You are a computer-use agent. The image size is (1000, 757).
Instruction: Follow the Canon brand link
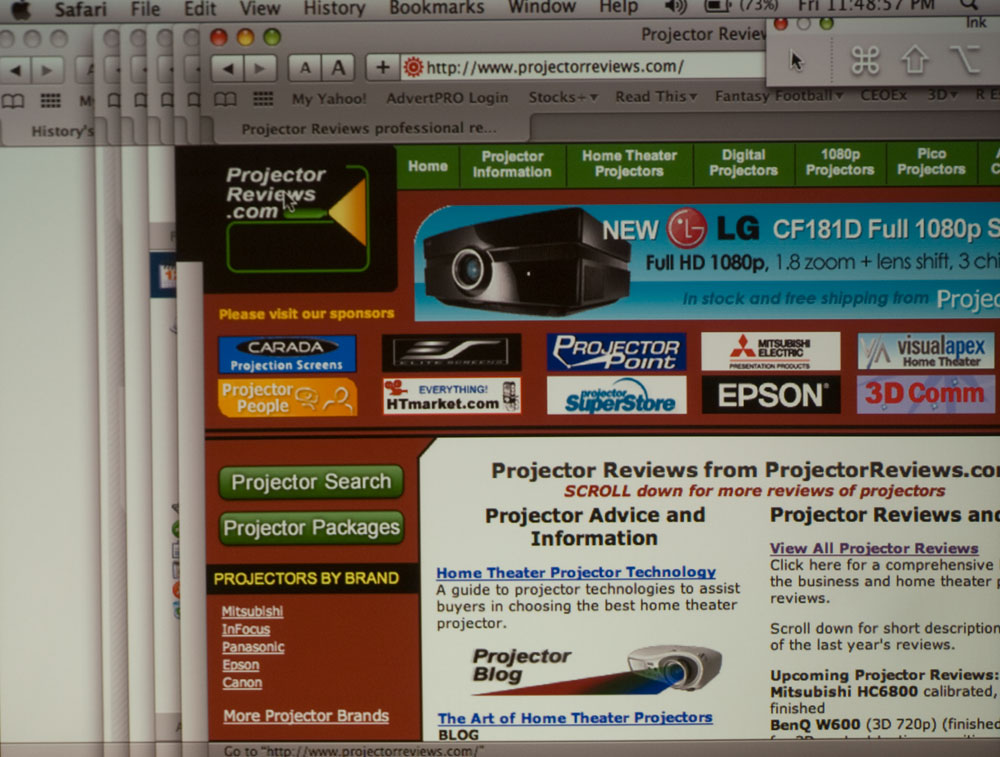242,683
